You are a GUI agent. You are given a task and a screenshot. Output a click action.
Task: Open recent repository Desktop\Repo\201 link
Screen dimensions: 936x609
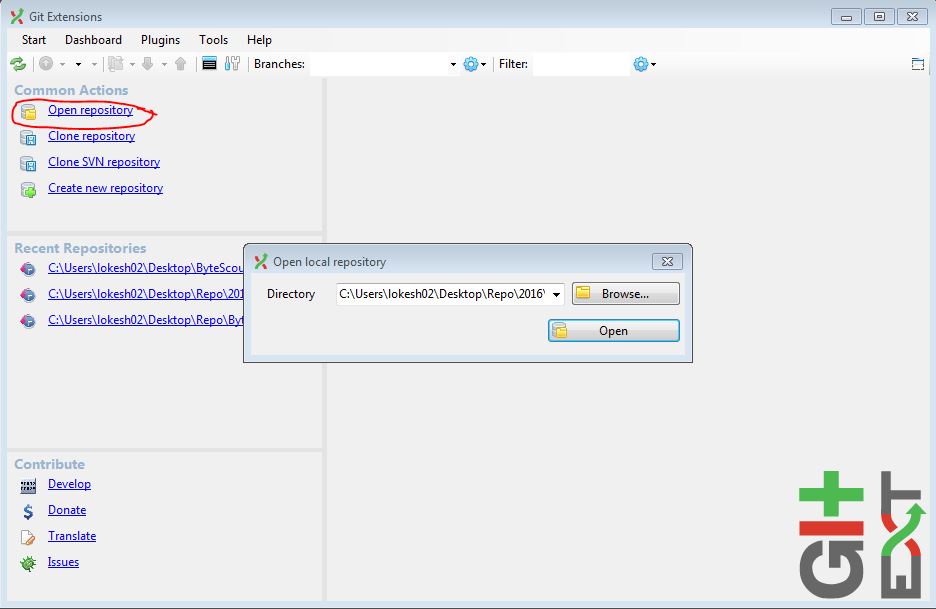(x=145, y=294)
